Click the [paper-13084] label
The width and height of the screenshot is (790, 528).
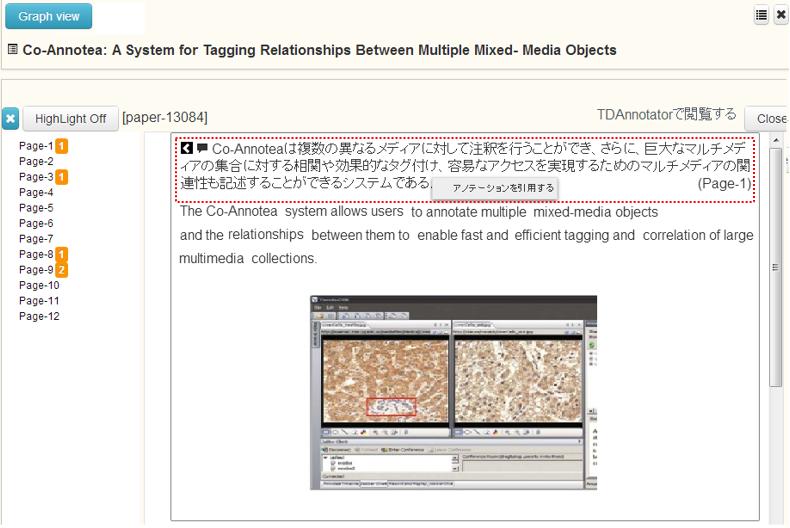point(165,117)
